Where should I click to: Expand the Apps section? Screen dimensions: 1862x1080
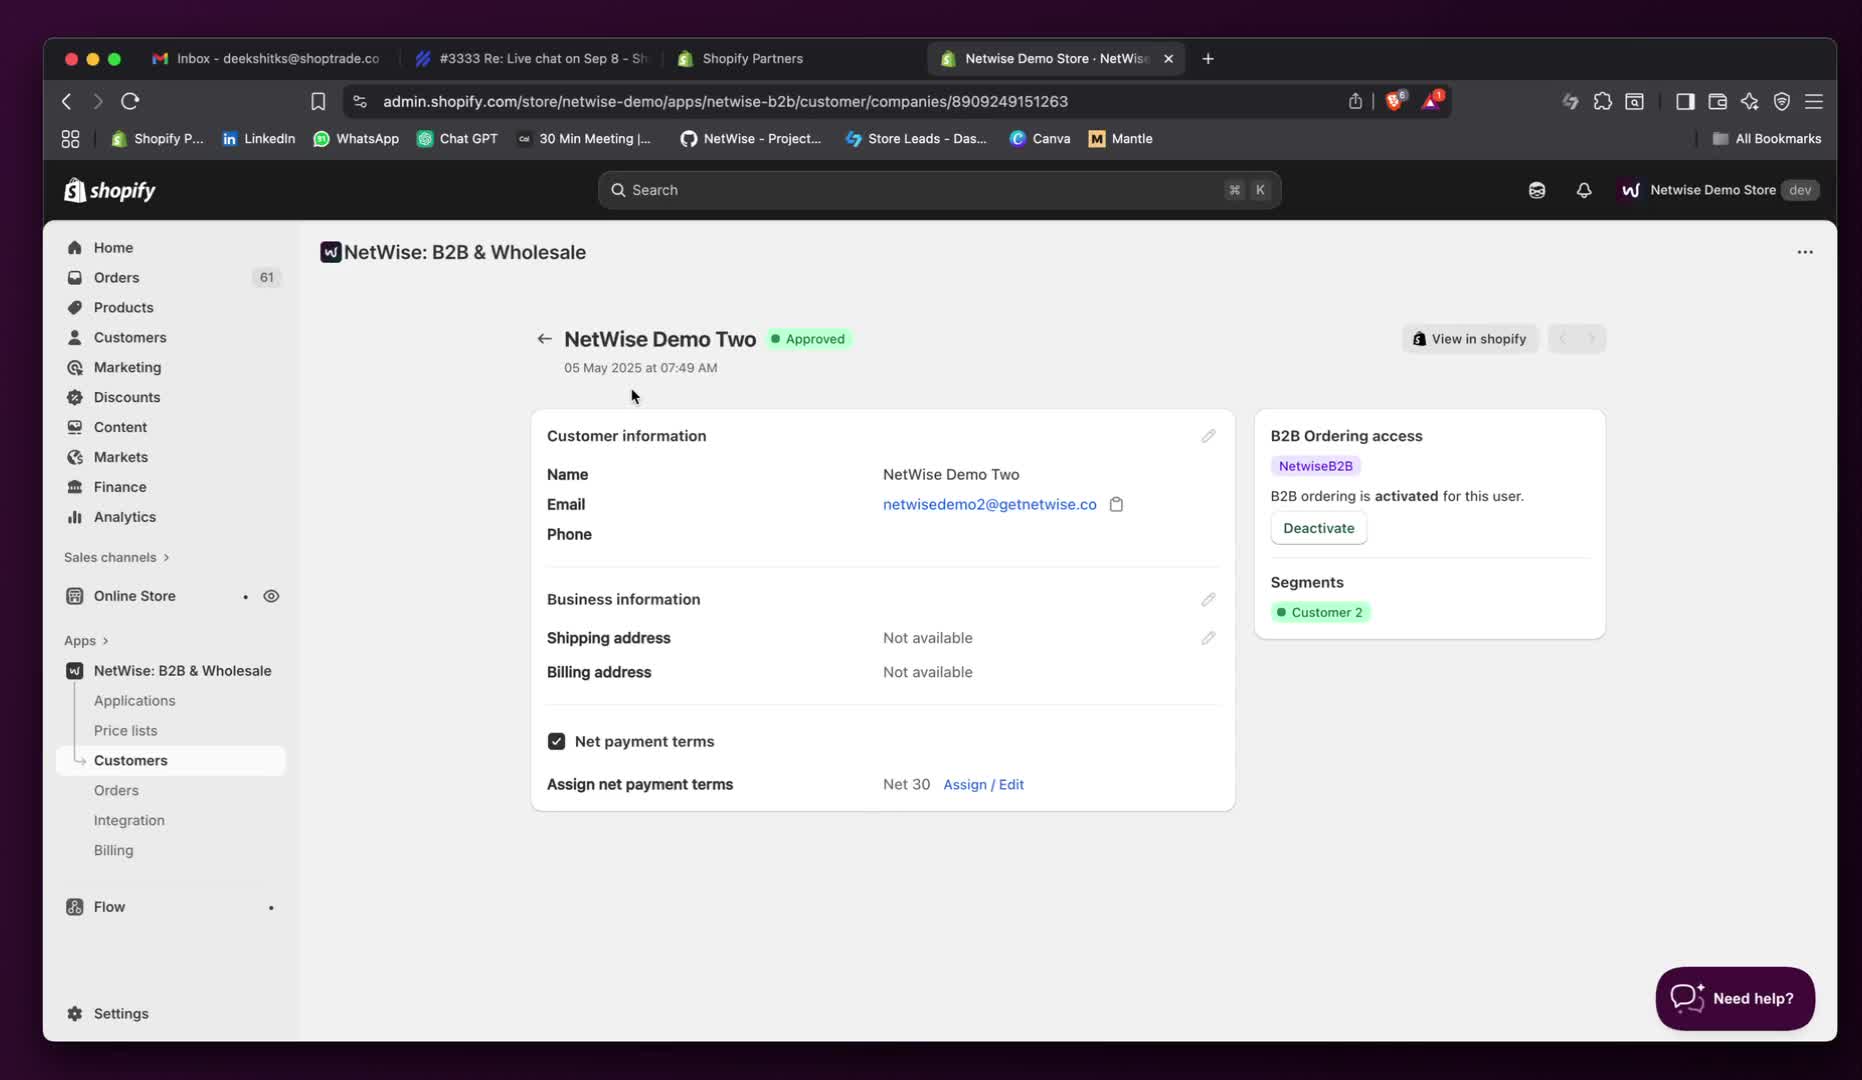coord(86,641)
